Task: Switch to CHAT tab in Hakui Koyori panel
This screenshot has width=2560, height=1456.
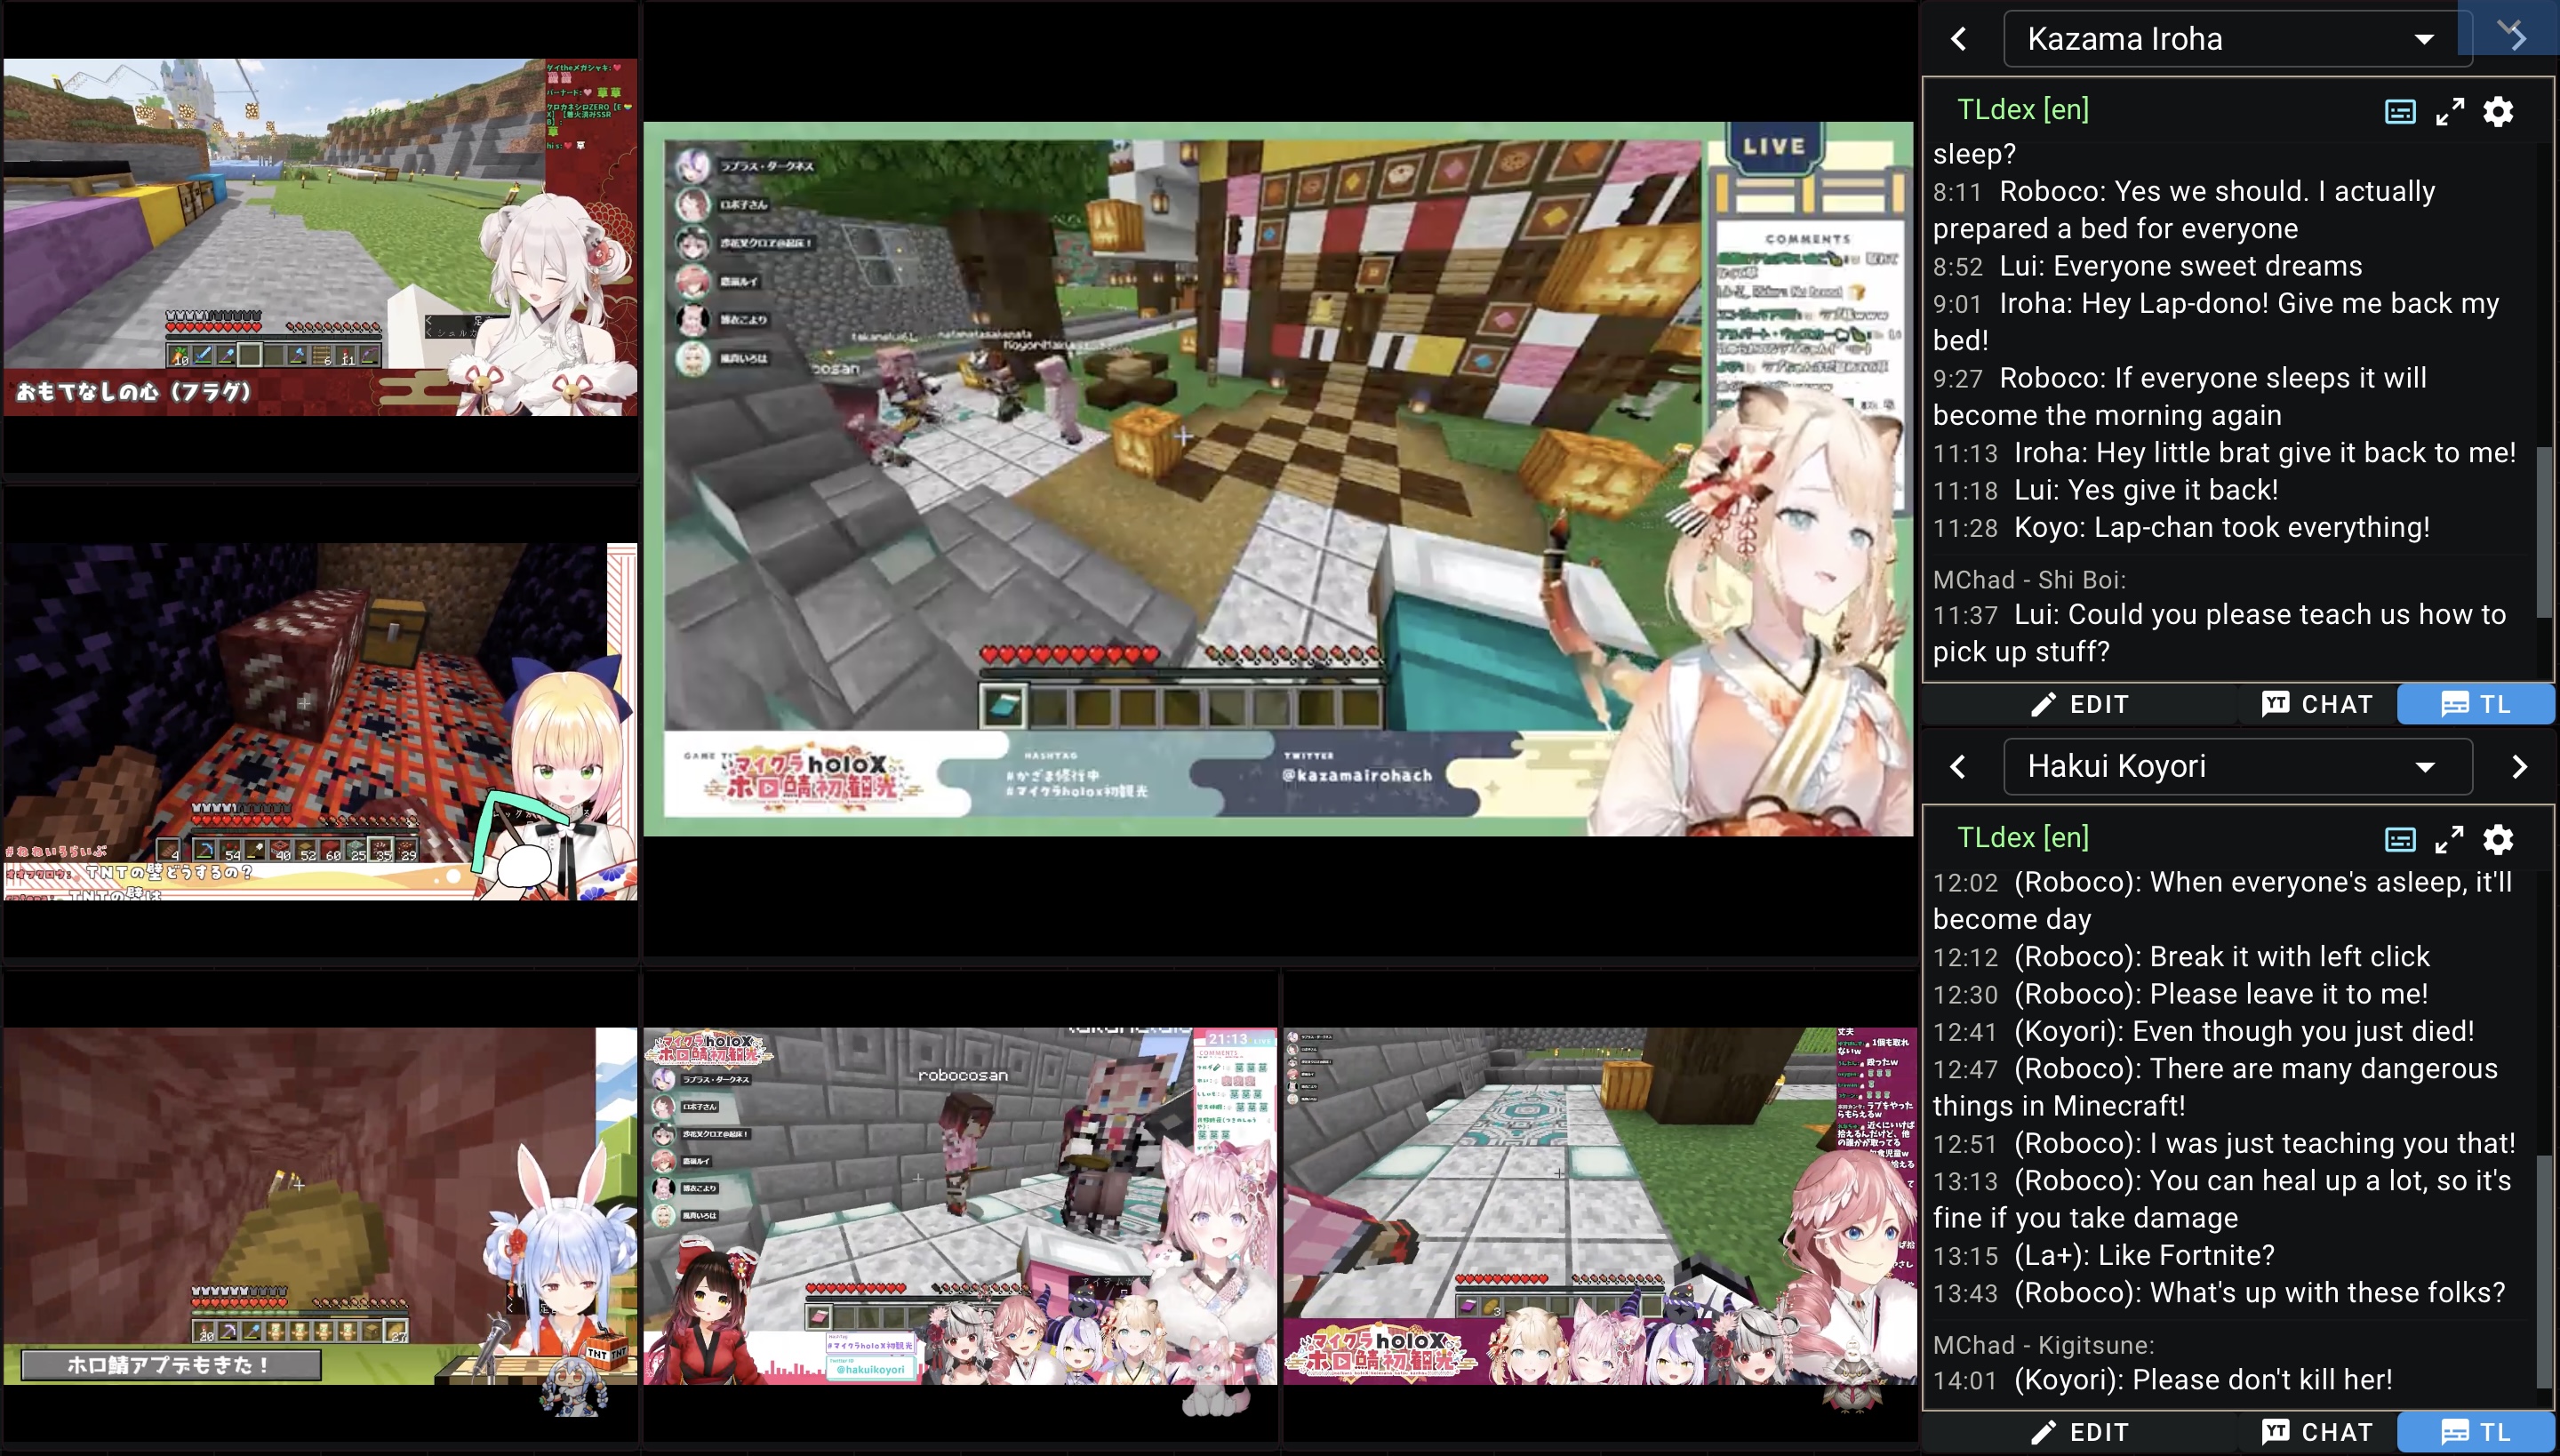Action: click(2317, 1432)
